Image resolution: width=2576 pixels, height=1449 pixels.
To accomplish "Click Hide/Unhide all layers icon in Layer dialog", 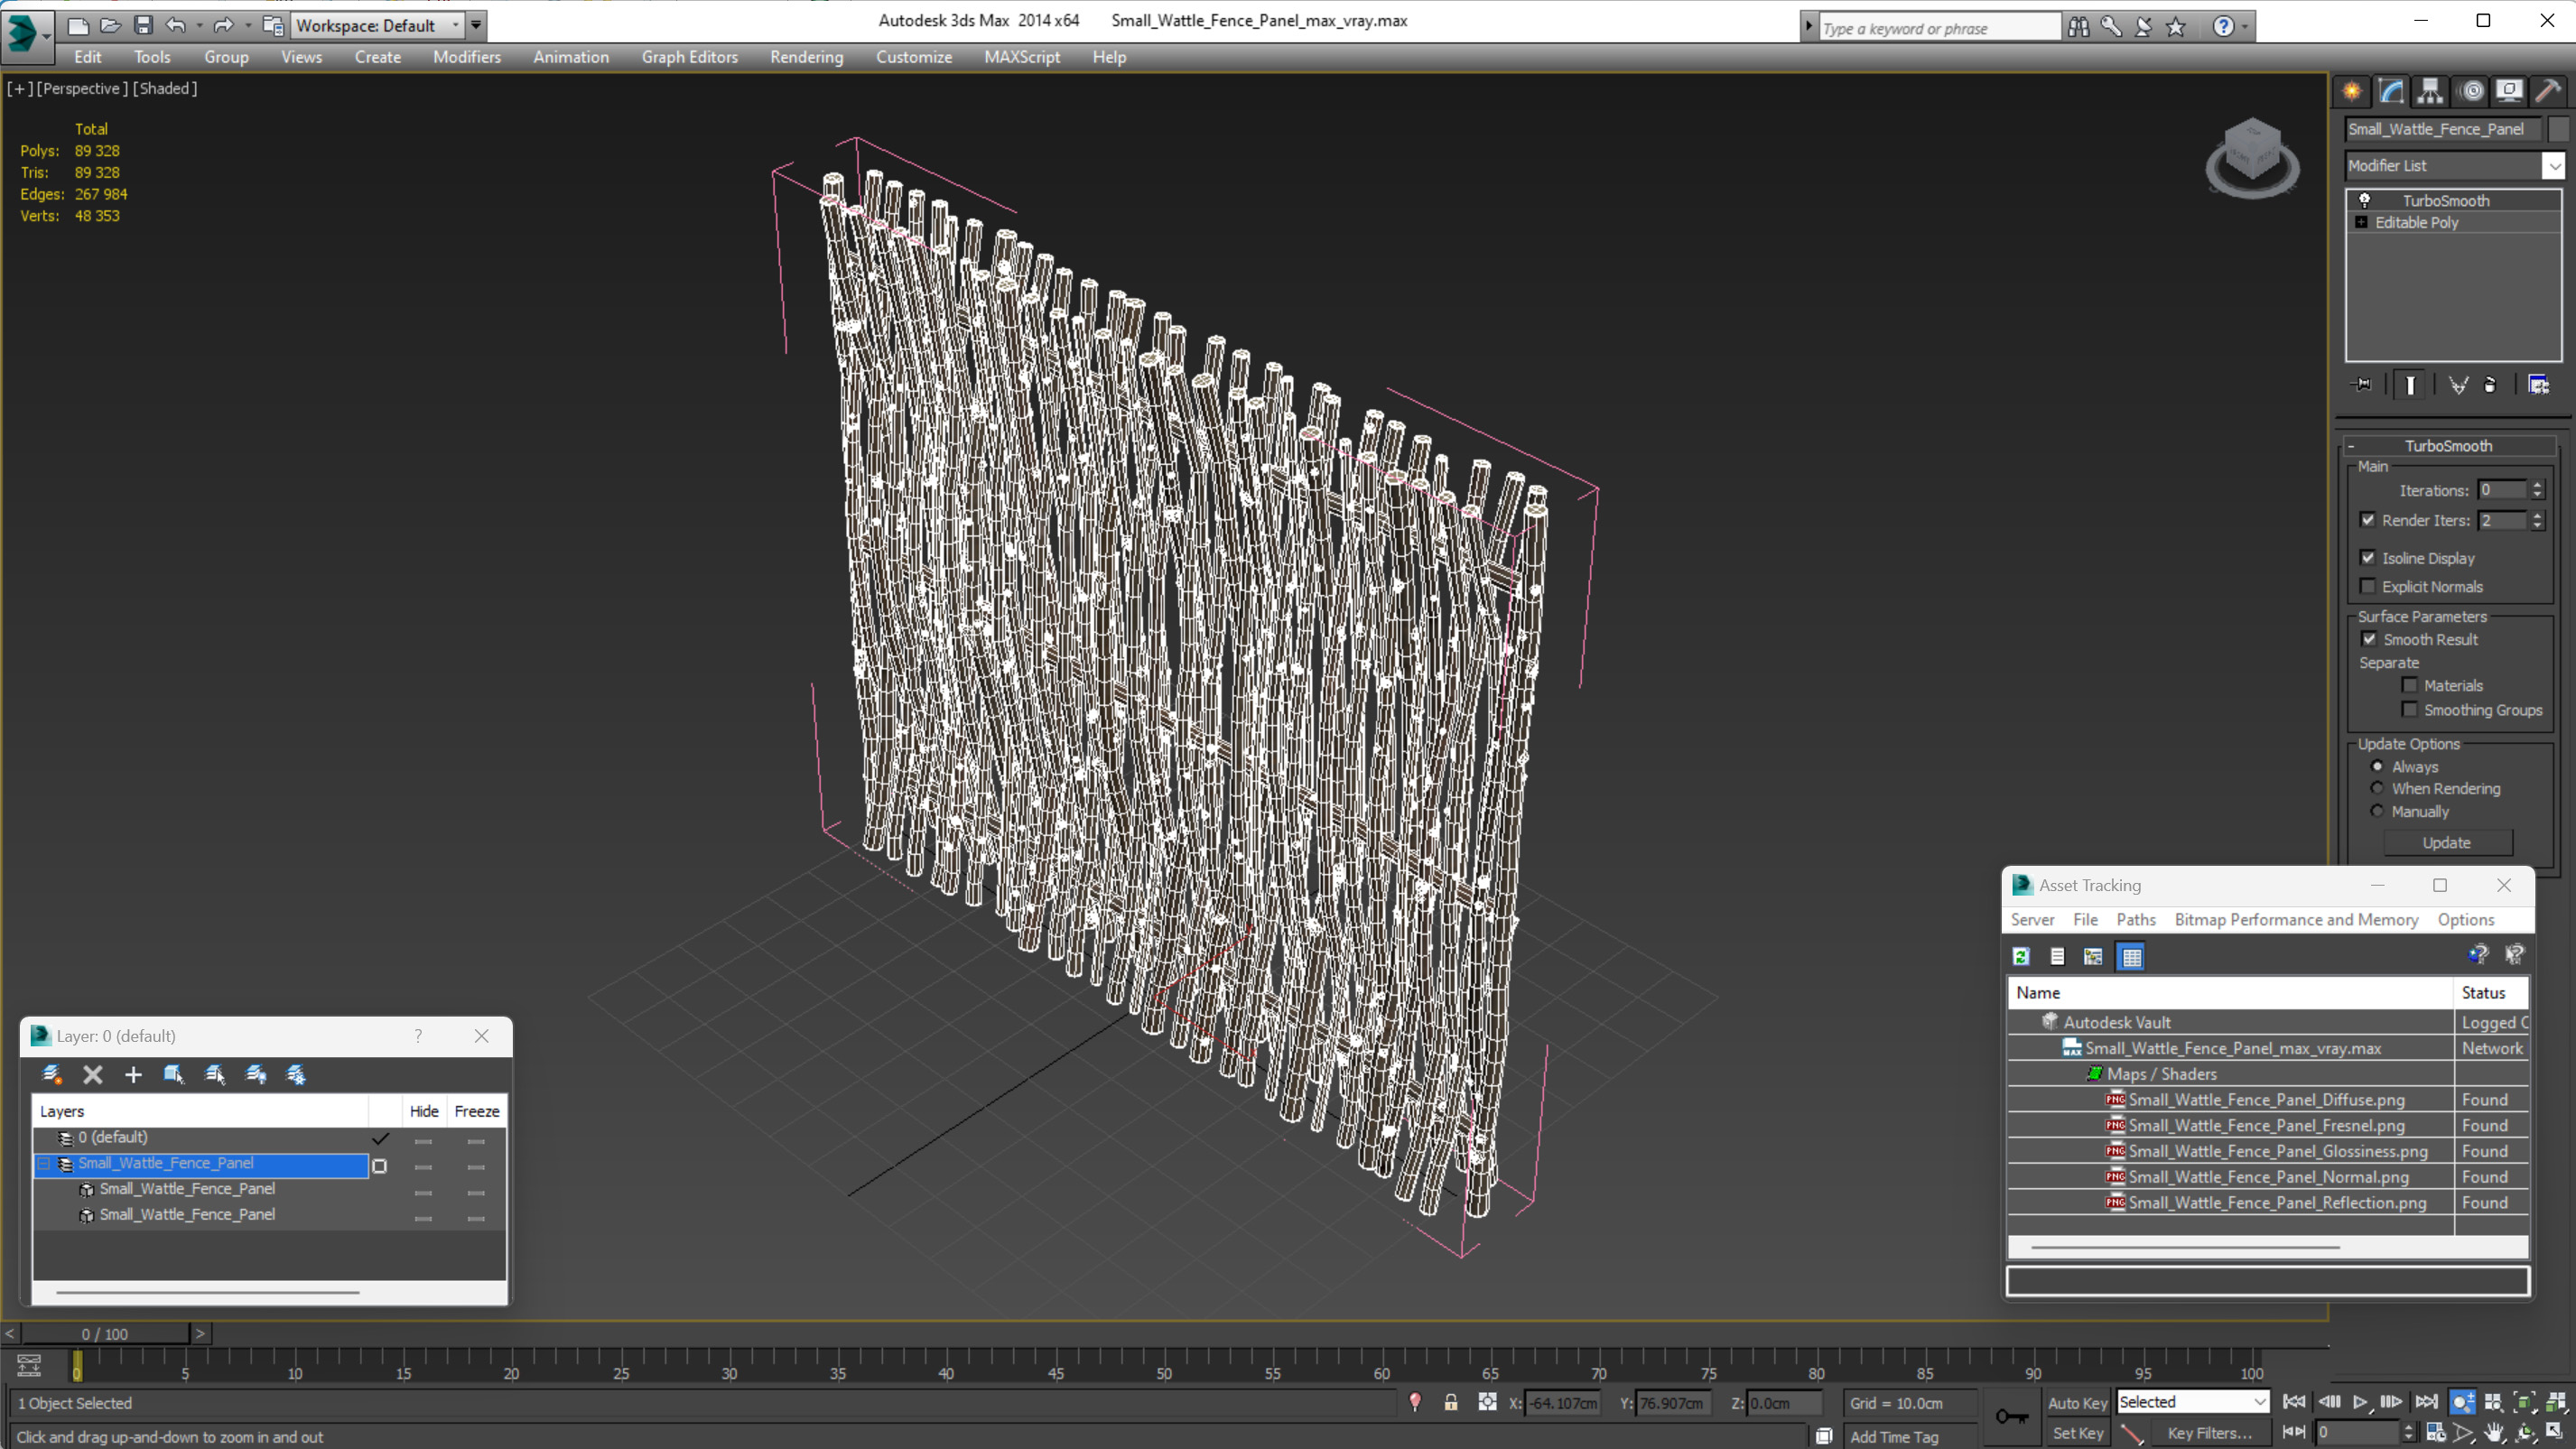I will point(256,1074).
